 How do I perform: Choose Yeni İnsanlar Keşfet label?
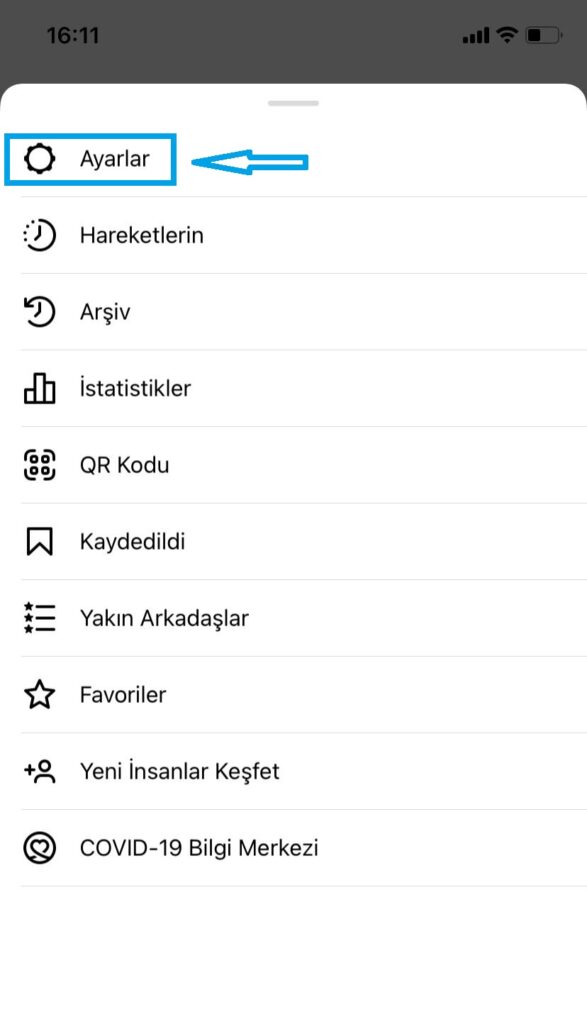click(180, 771)
